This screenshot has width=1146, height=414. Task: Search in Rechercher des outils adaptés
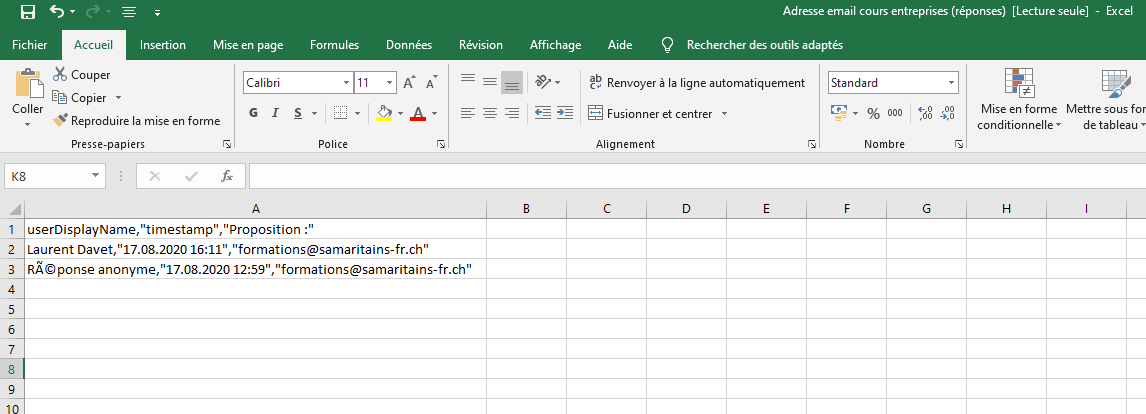(764, 45)
